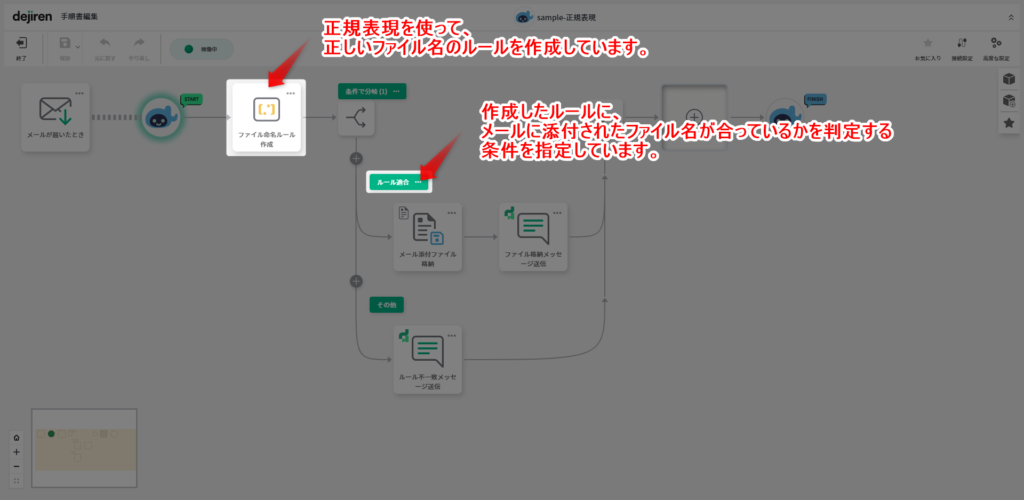Open menu dots on メールが届いたとき node

(x=79, y=93)
